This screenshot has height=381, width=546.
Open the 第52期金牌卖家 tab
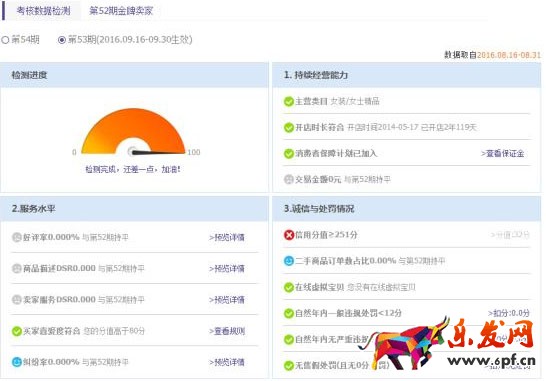point(121,11)
